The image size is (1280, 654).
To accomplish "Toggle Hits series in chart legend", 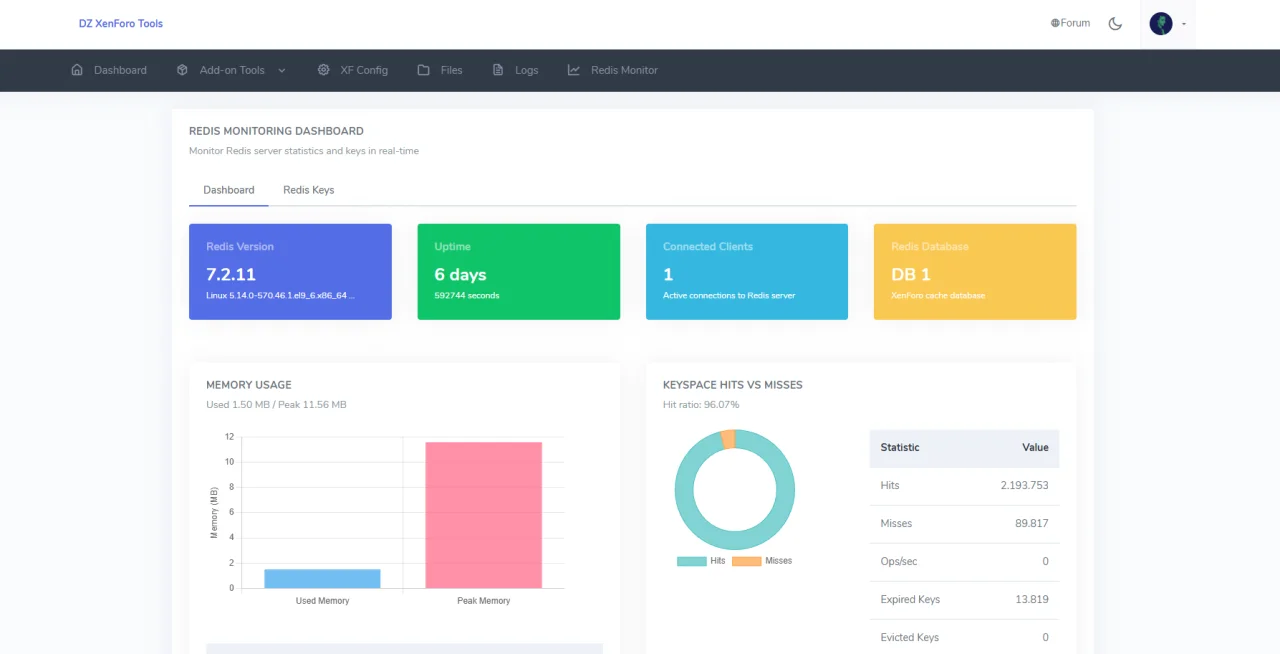I will coord(701,561).
